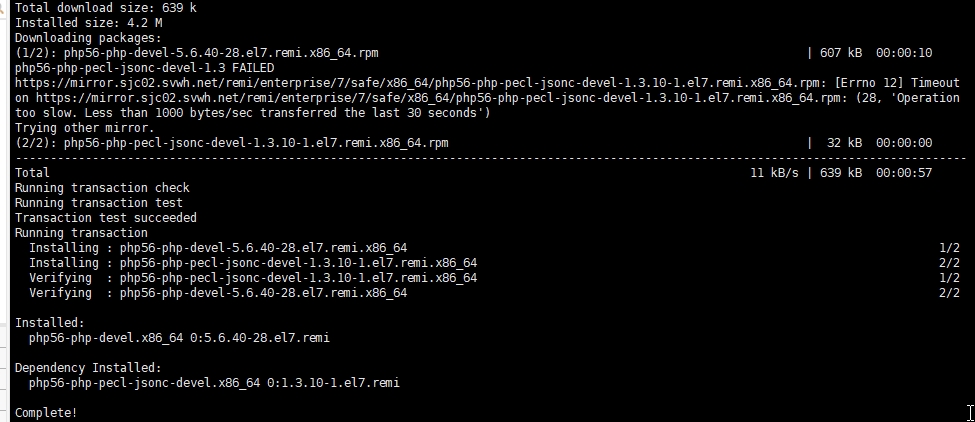Click the 'Complete!' output line

(x=46, y=413)
